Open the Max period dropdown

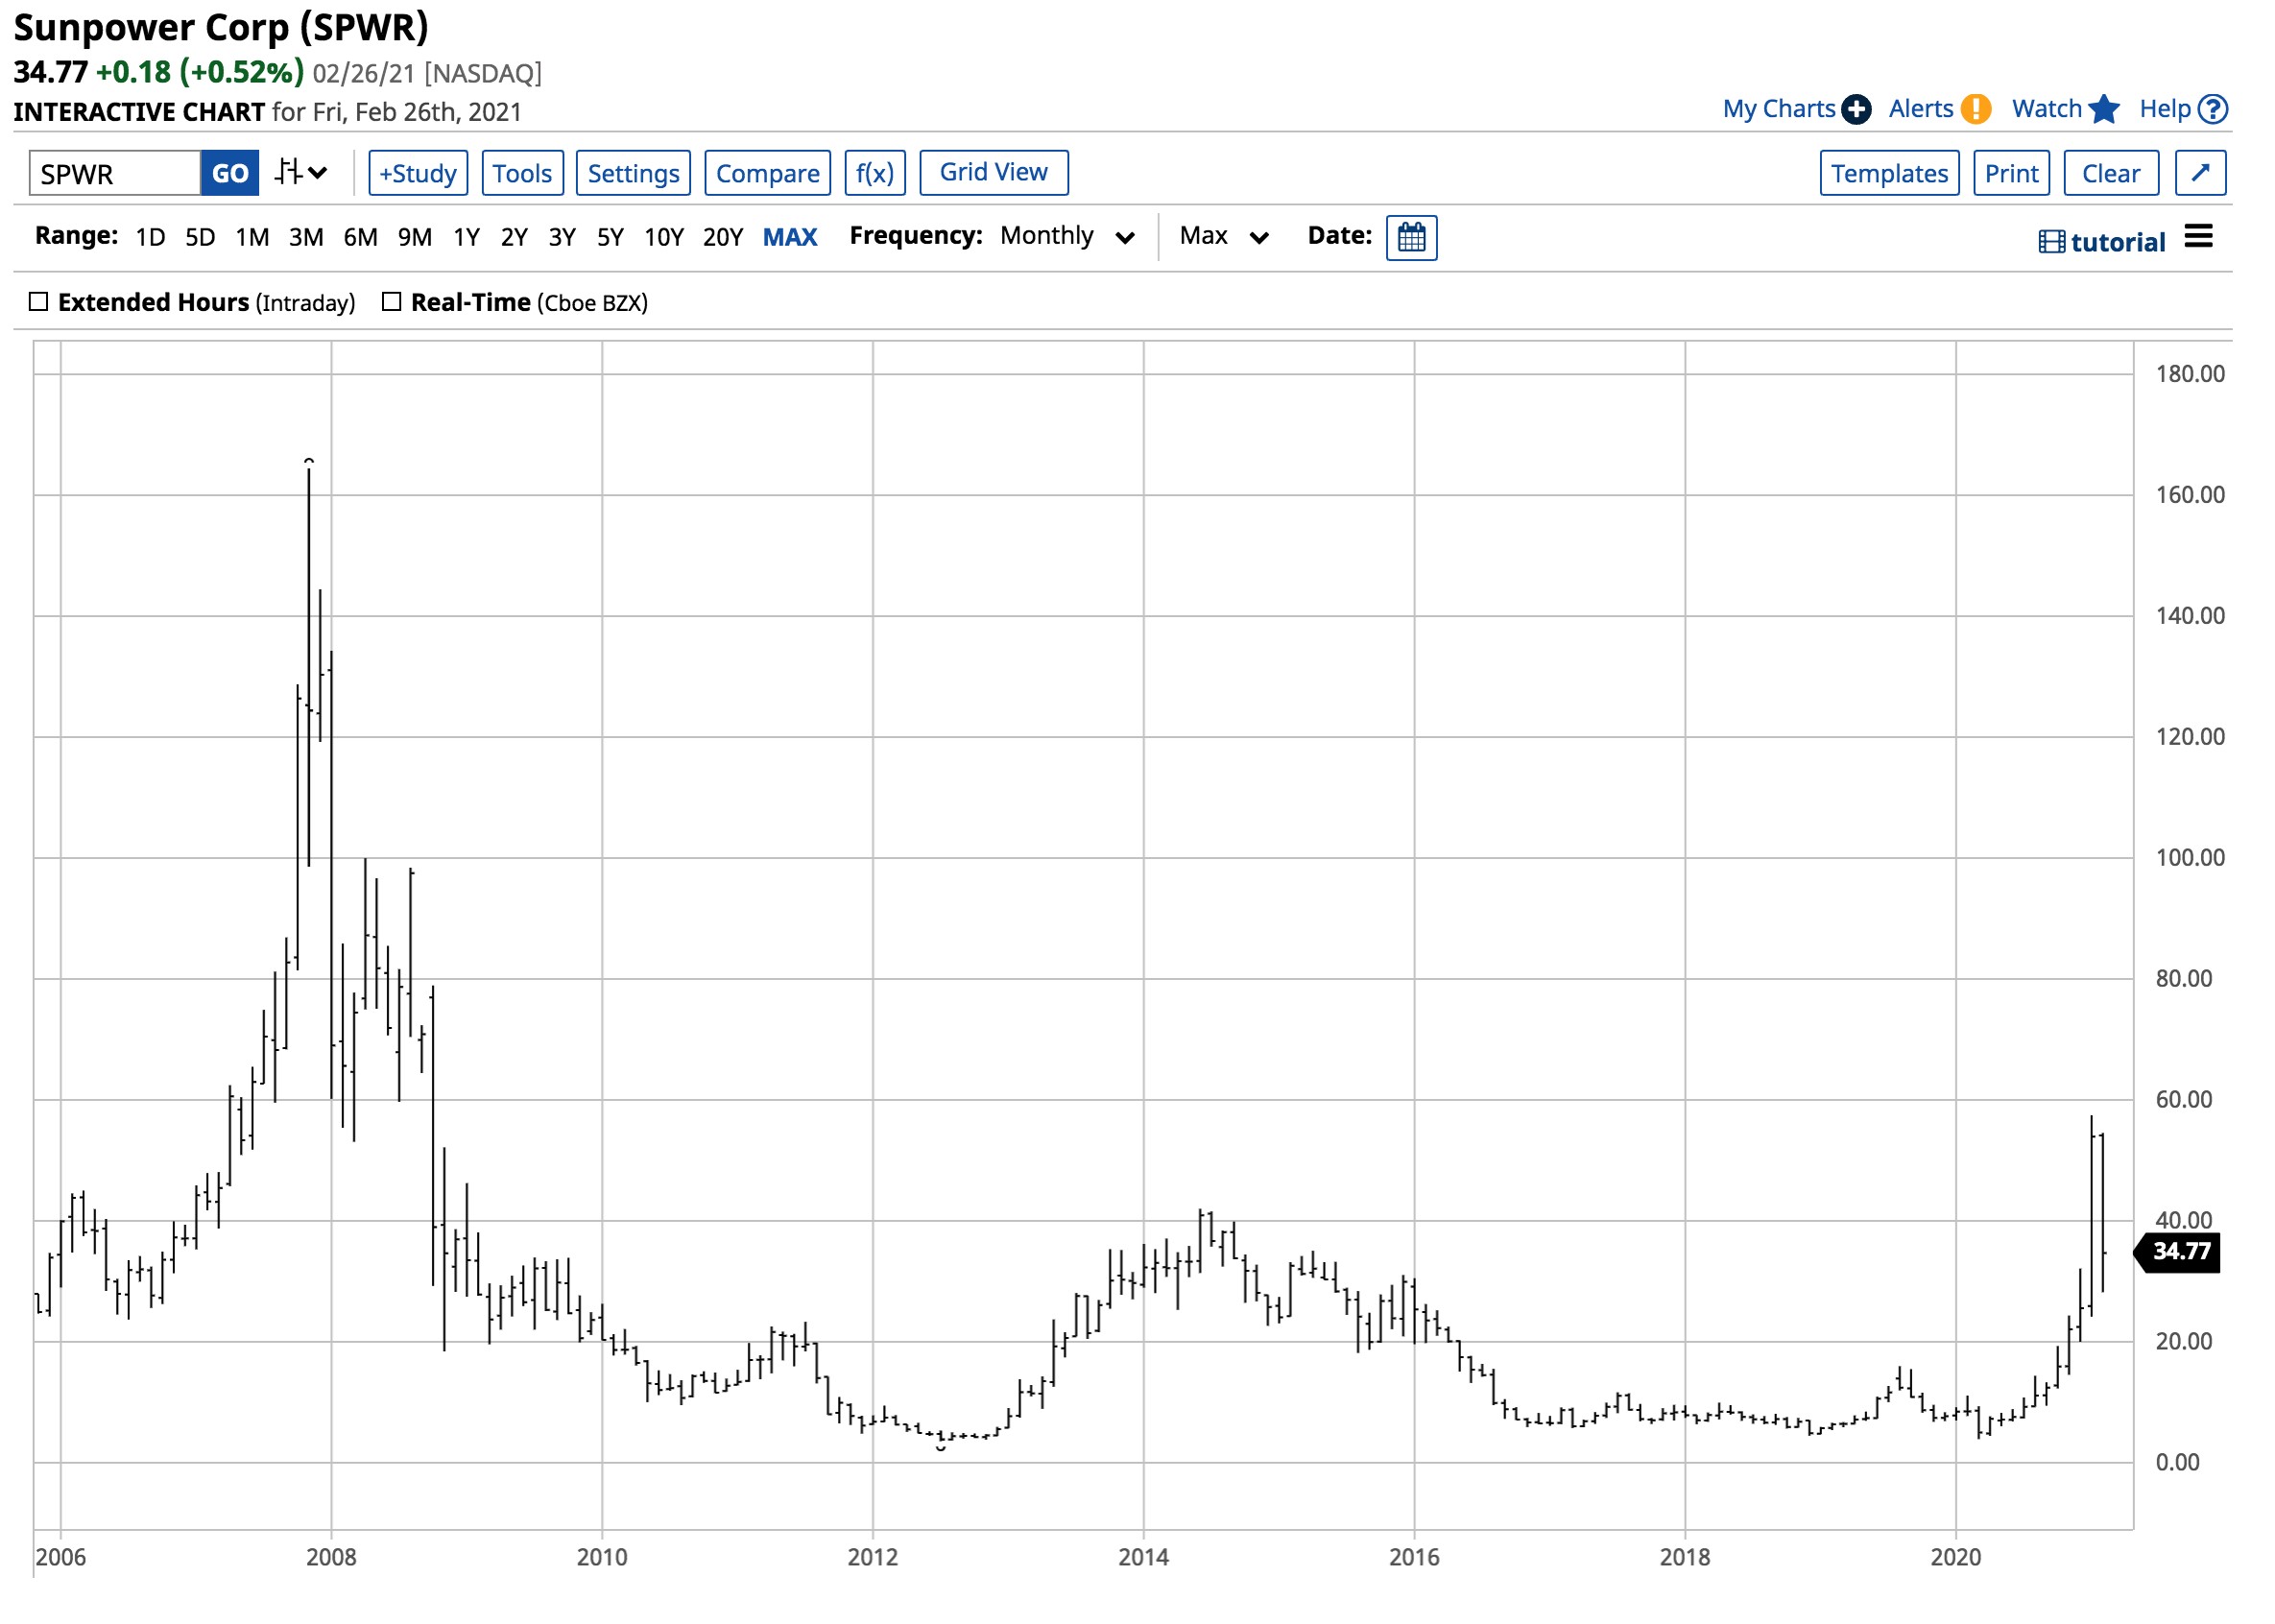(1223, 236)
